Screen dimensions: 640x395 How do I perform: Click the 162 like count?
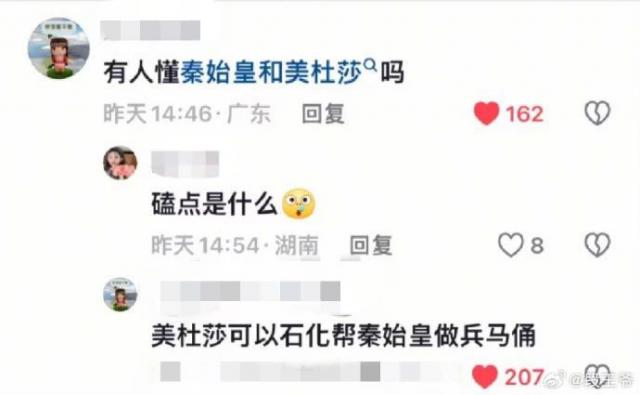524,114
